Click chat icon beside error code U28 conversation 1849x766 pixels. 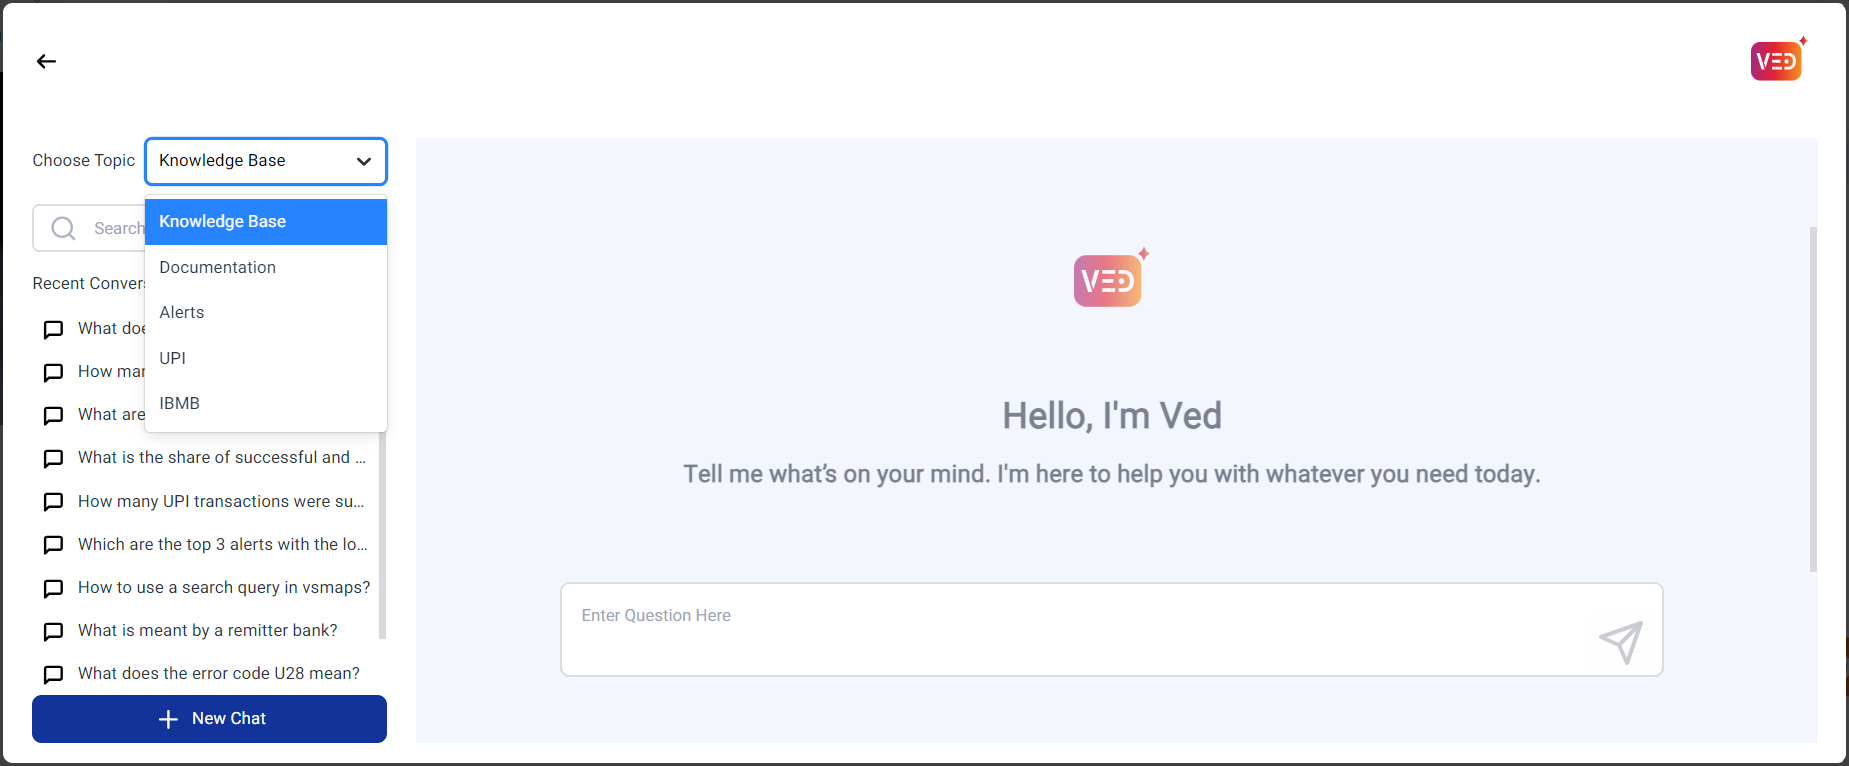[54, 674]
